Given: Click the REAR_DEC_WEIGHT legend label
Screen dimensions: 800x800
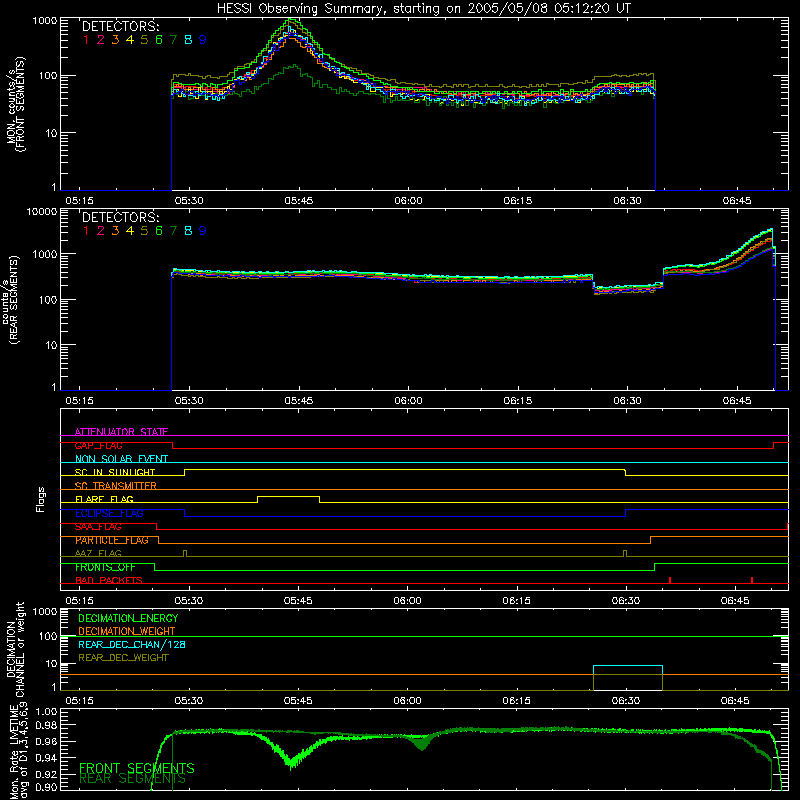Looking at the screenshot, I should (x=123, y=658).
